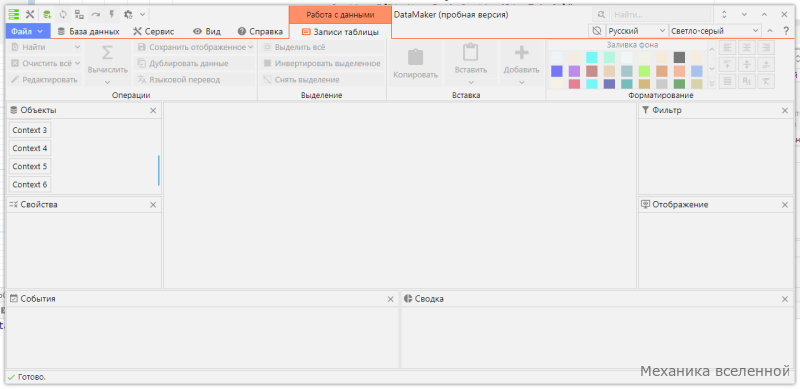800x389 pixels.
Task: Click the Копировать clipboard icon
Action: point(415,56)
